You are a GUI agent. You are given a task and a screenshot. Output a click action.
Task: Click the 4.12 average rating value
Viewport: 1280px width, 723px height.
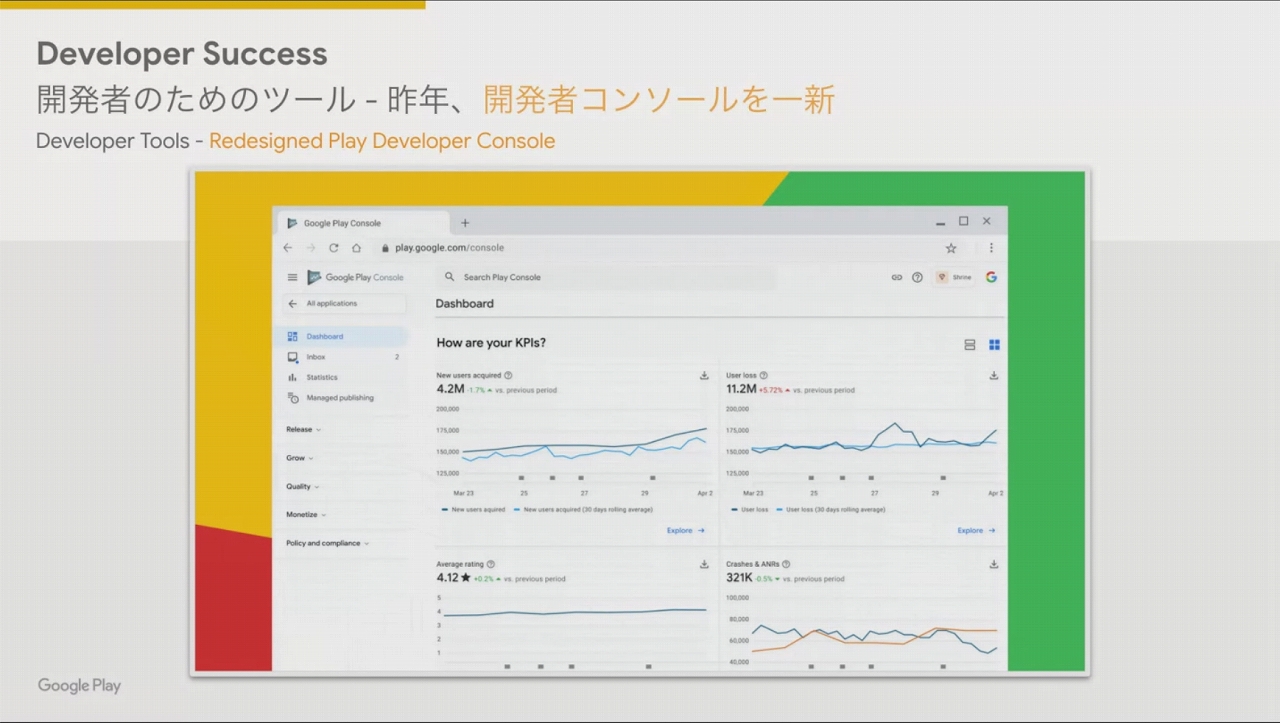tap(447, 578)
